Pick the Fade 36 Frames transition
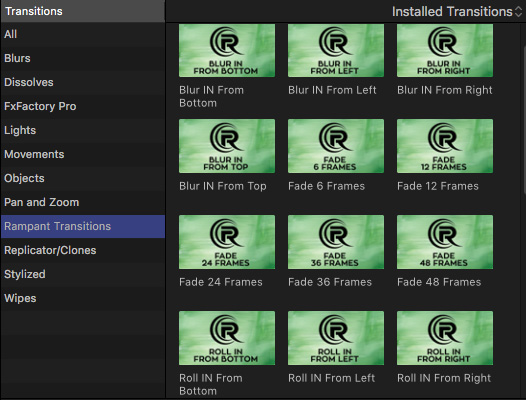 click(336, 242)
